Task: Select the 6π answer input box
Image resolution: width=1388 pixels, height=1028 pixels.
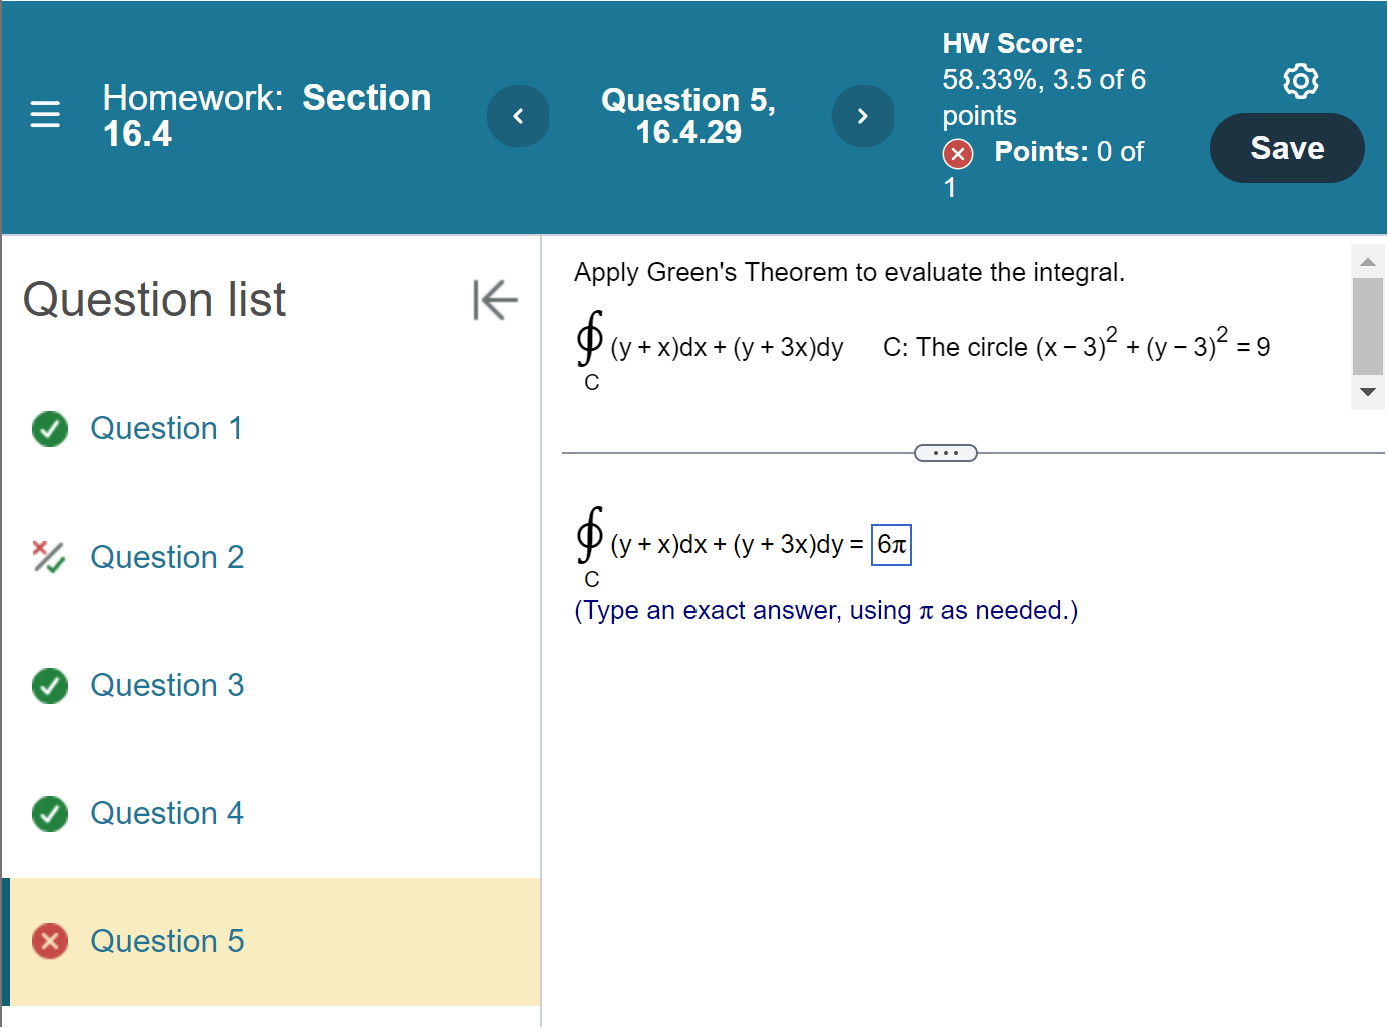Action: click(x=891, y=544)
